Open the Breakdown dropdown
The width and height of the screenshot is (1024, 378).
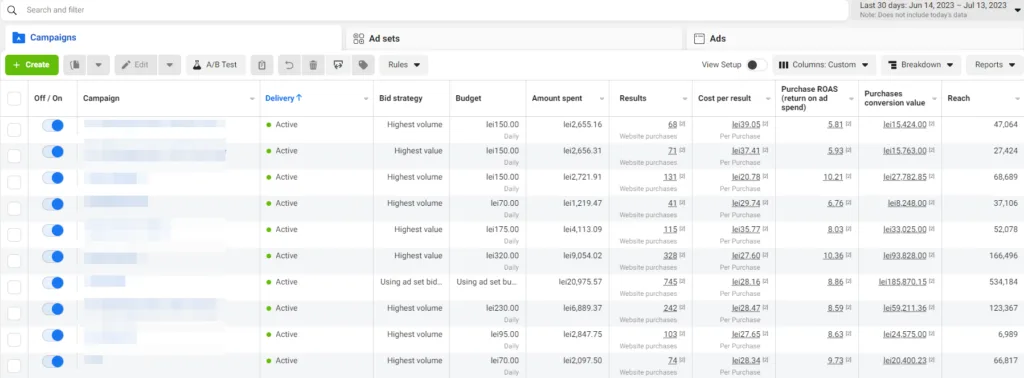921,65
